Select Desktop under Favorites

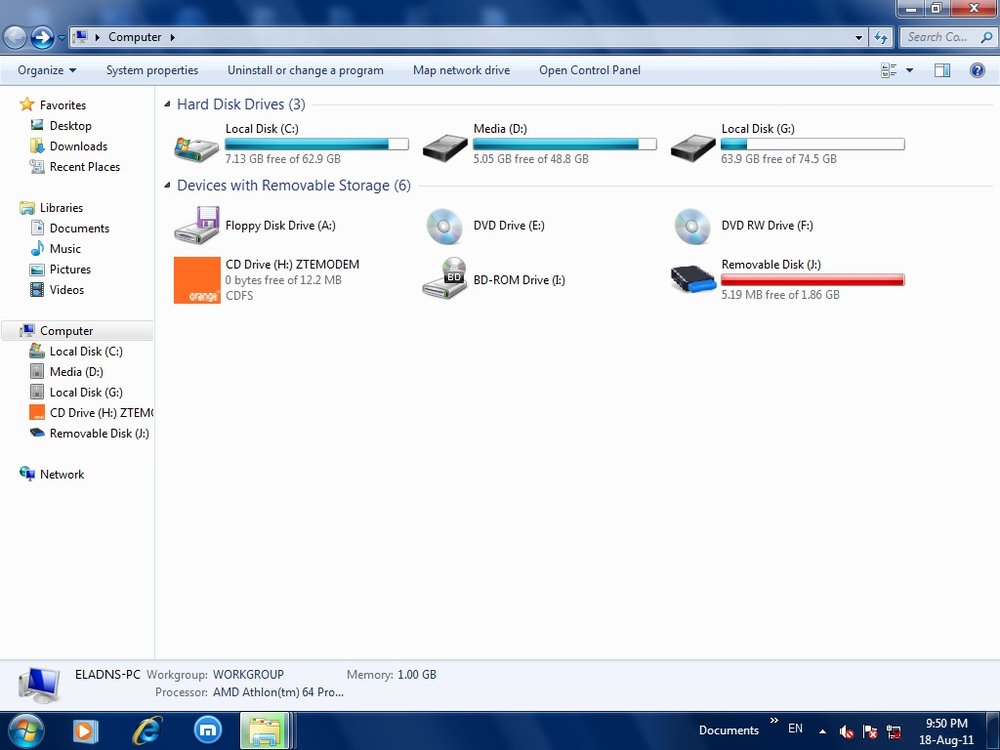tap(70, 126)
